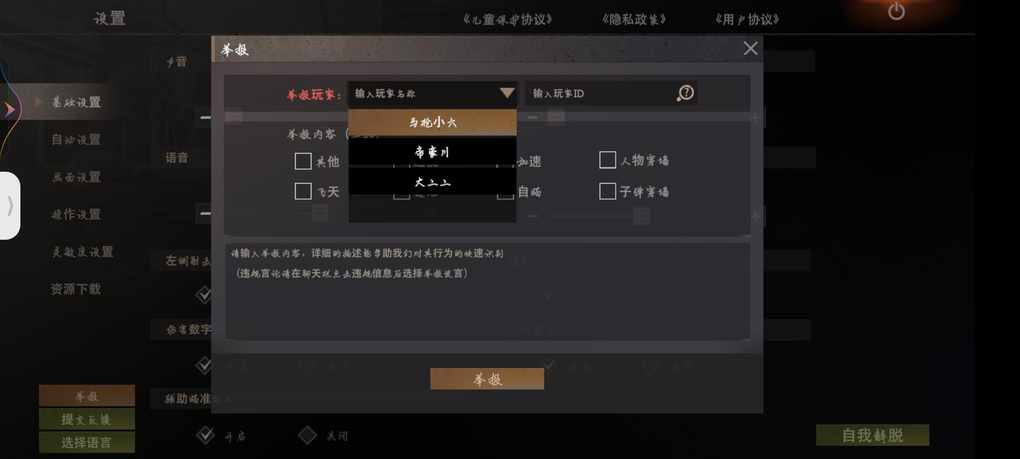Check the 其他 report checkbox
The width and height of the screenshot is (1020, 459).
coord(303,161)
